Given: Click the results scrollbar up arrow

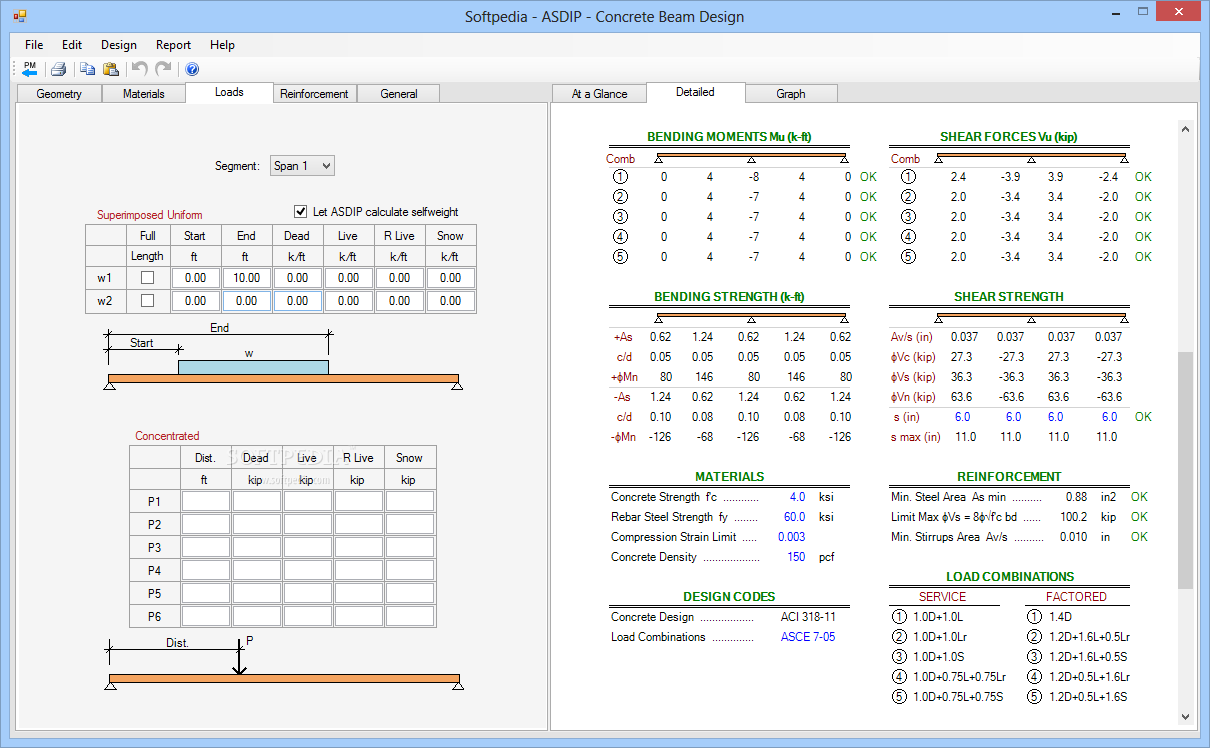Looking at the screenshot, I should click(1185, 129).
